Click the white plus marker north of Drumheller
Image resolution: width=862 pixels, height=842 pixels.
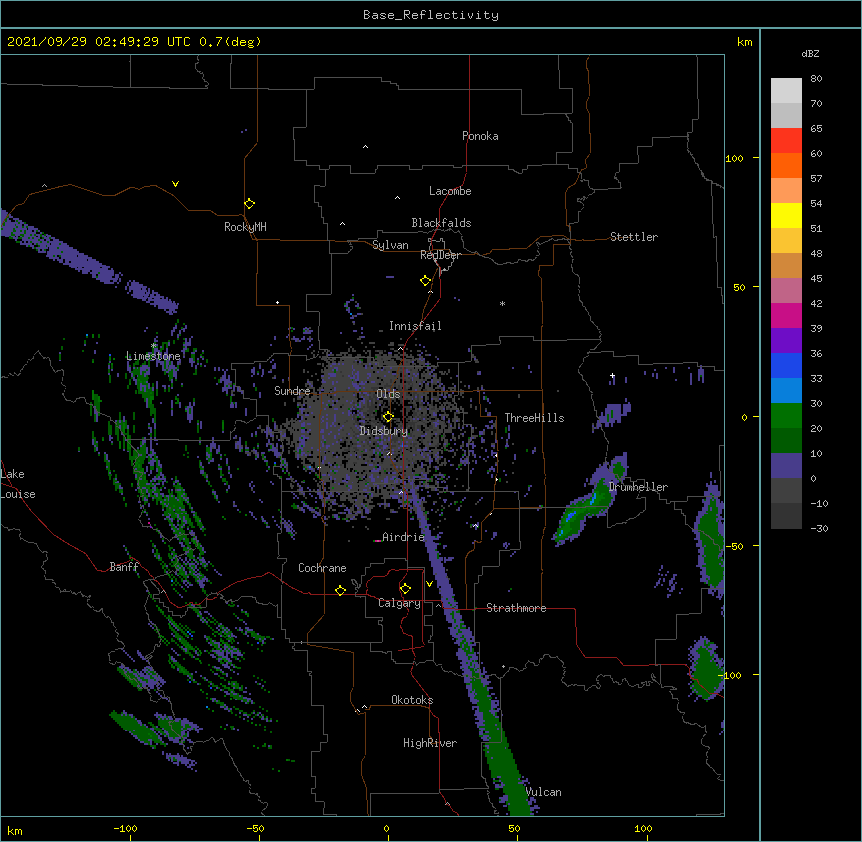click(x=612, y=375)
